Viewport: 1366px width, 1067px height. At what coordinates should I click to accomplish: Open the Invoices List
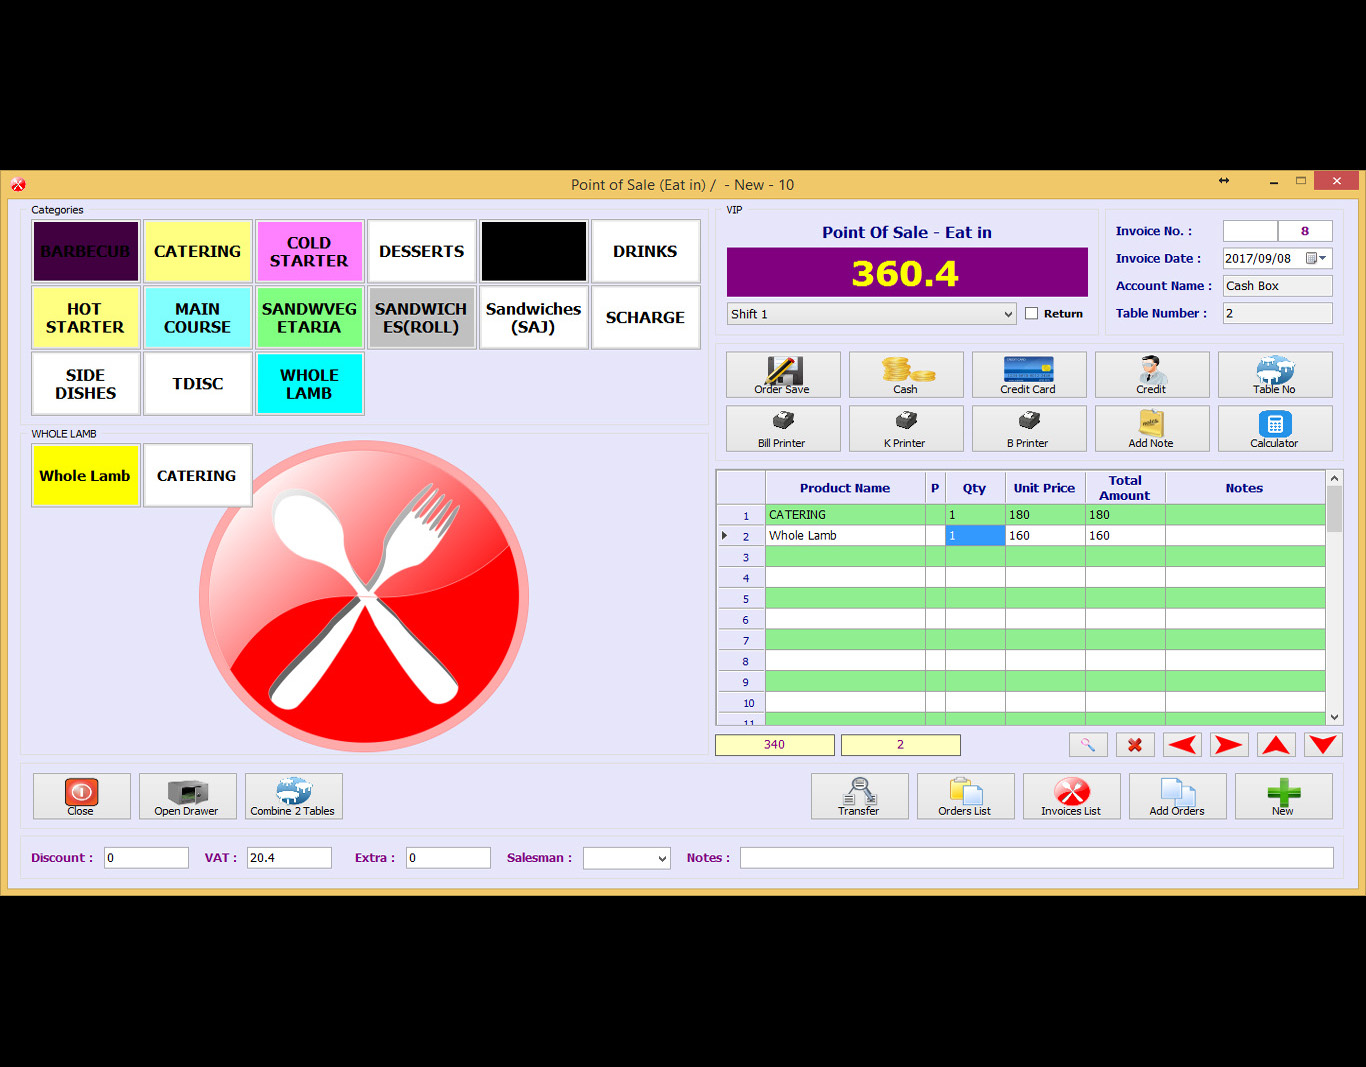pyautogui.click(x=1070, y=796)
